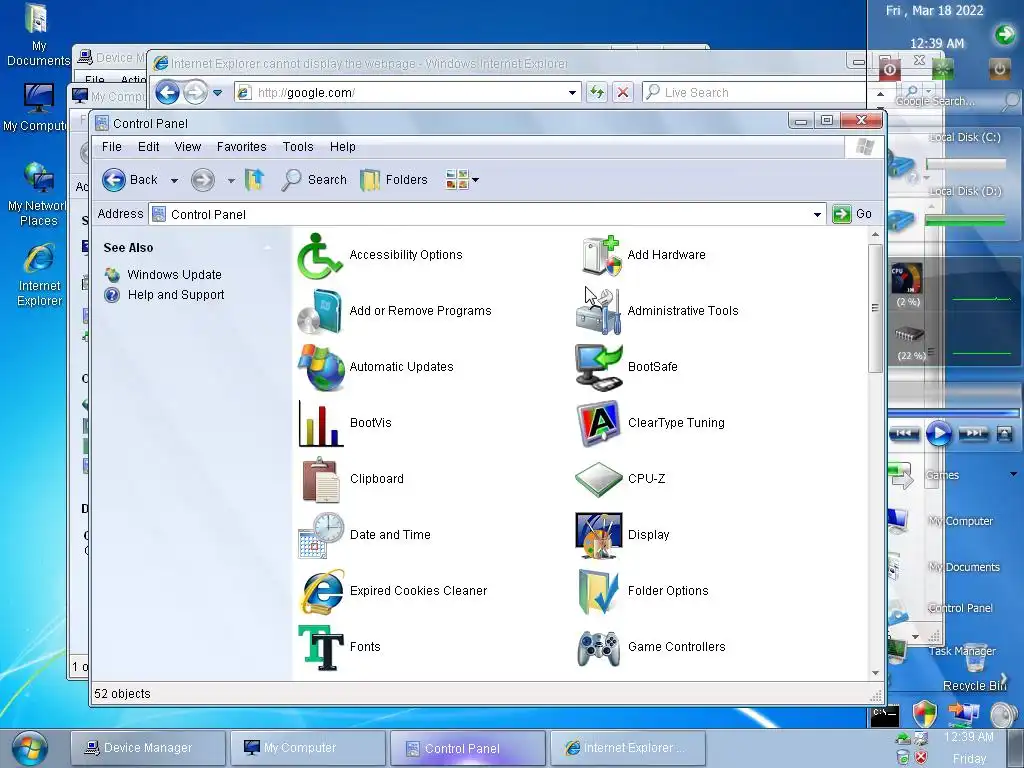Click Internet Explorer Stop button
This screenshot has height=768, width=1024.
click(x=623, y=93)
